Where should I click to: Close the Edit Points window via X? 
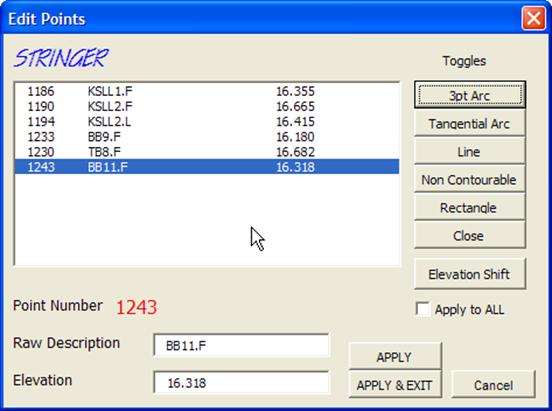533,18
